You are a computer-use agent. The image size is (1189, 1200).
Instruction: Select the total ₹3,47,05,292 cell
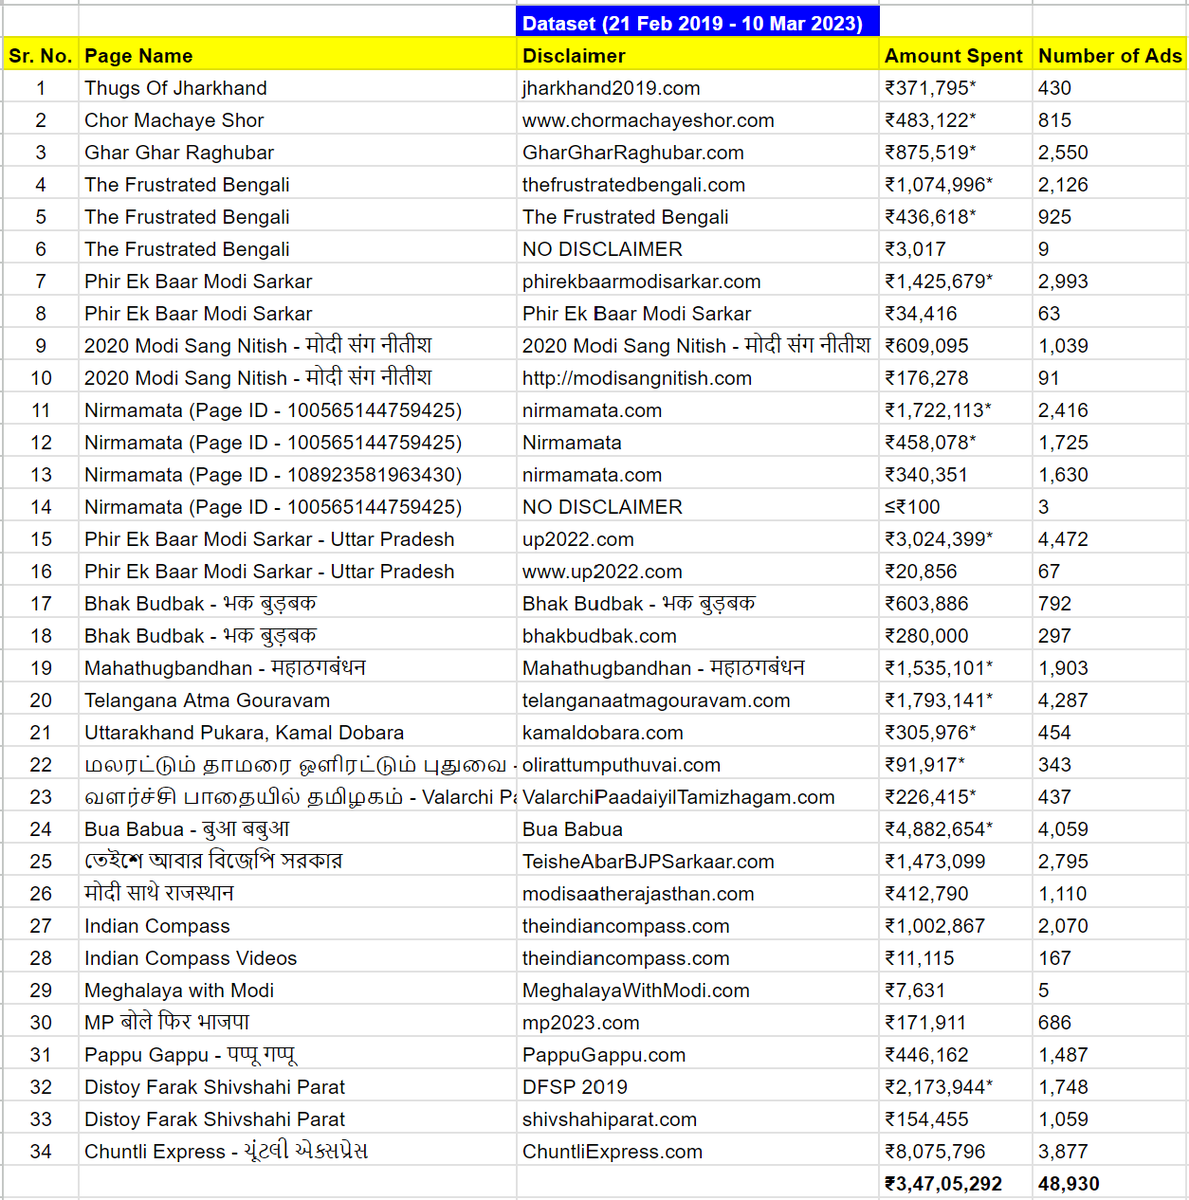(956, 1183)
